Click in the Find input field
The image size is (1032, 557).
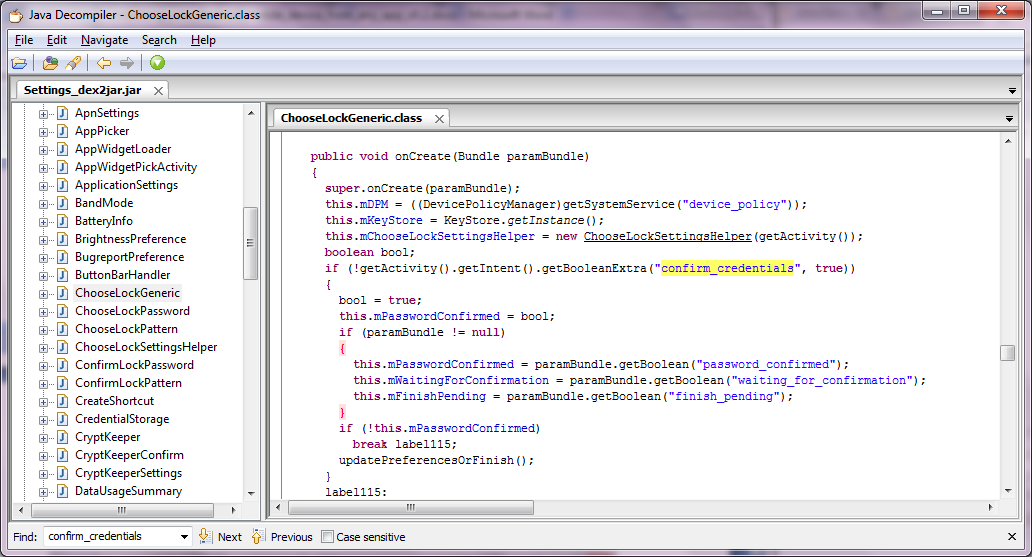pyautogui.click(x=111, y=537)
